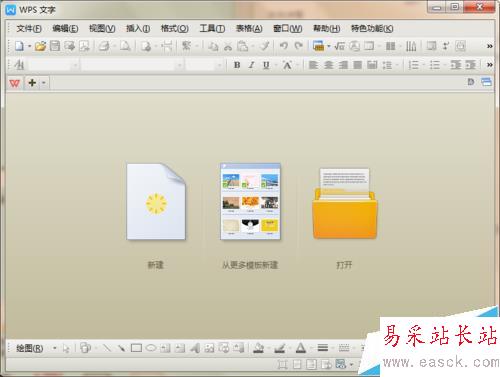Click the 新建 text label

(156, 265)
